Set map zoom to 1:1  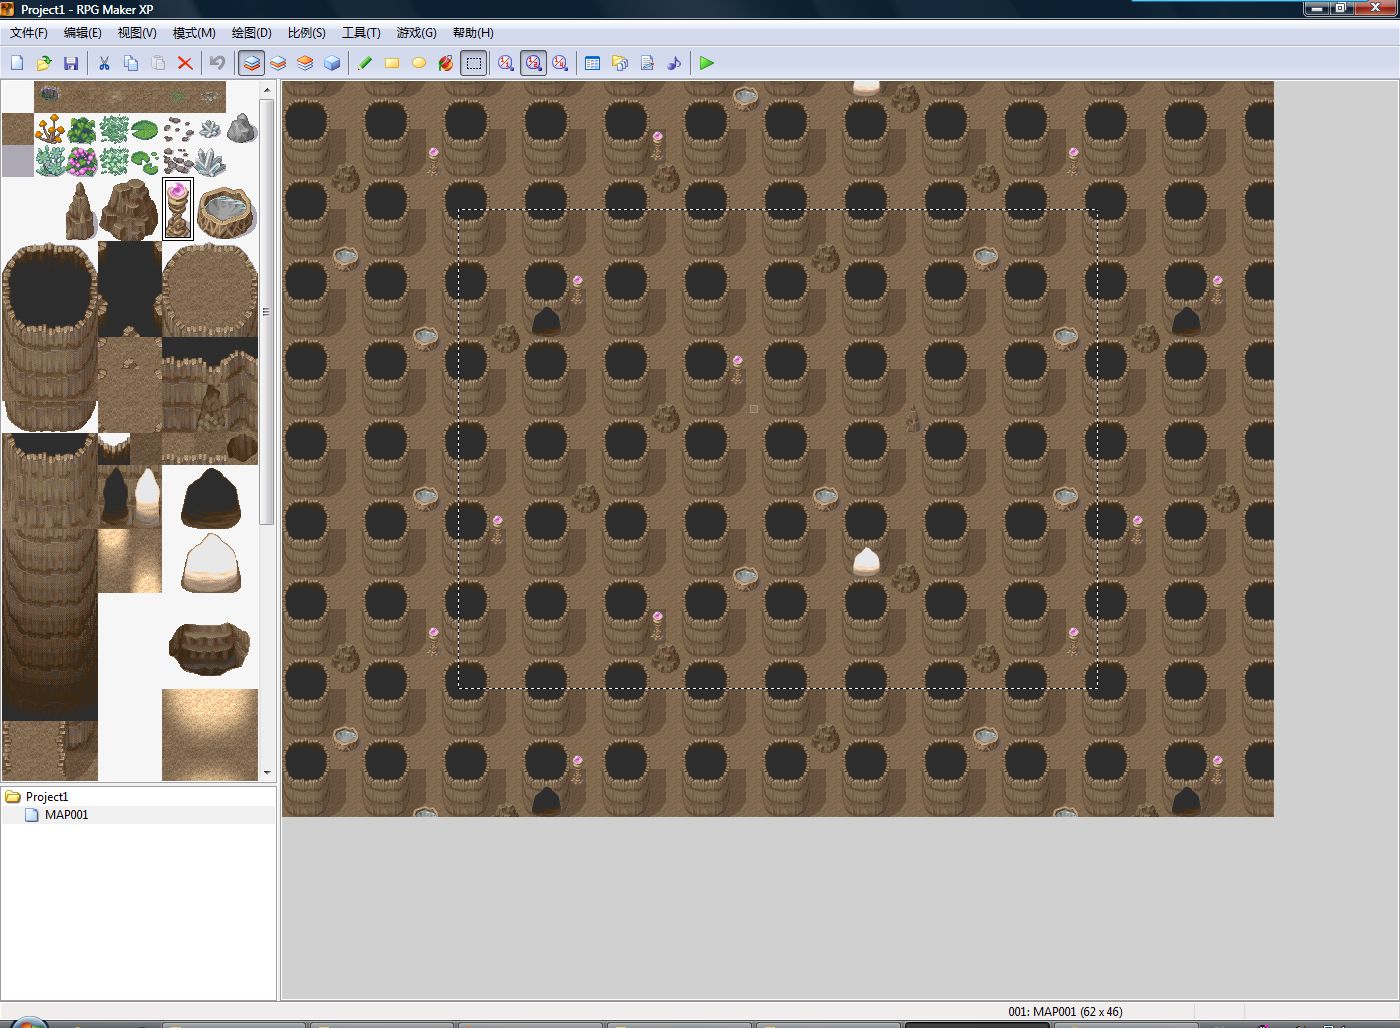click(506, 63)
